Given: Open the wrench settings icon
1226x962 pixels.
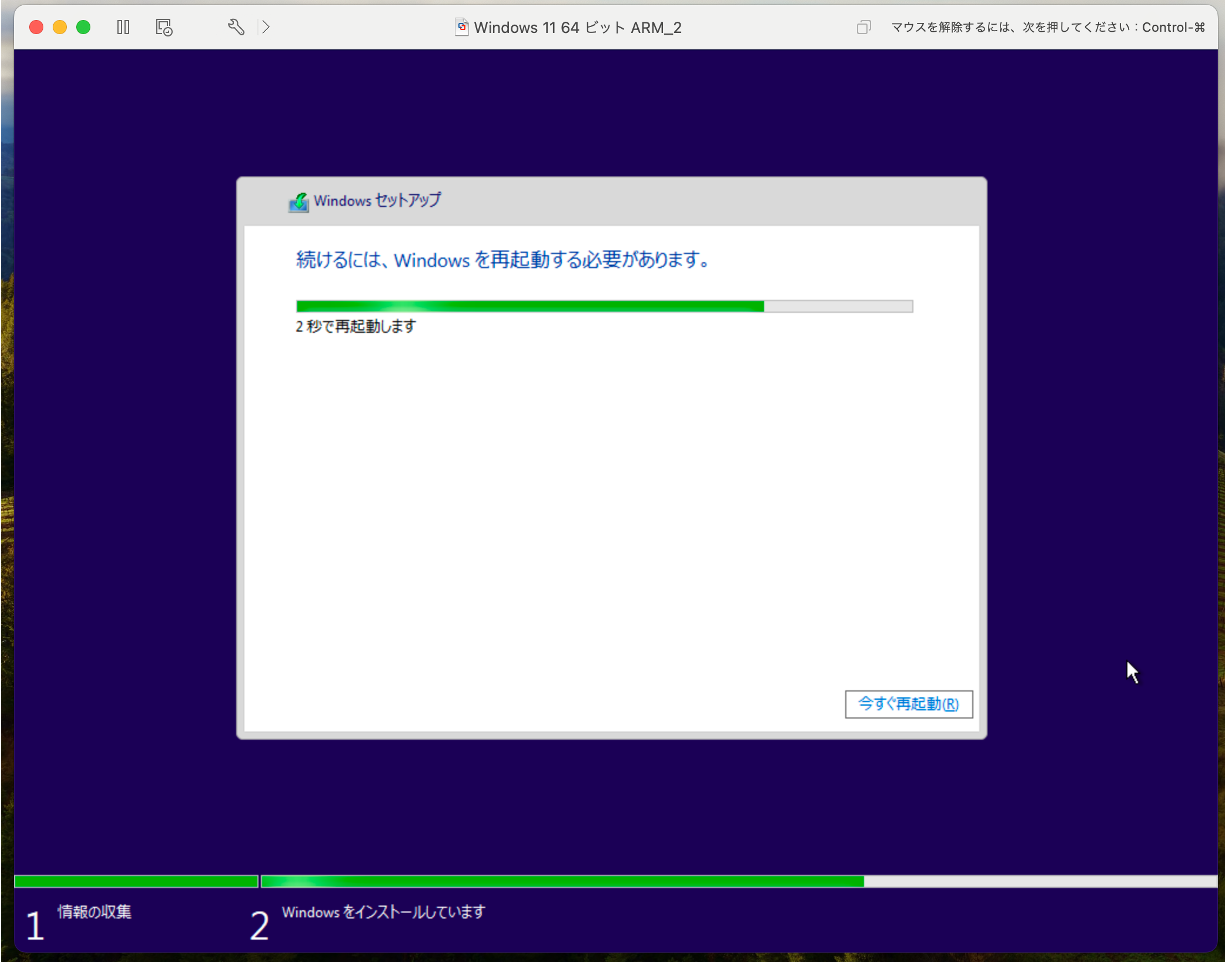Looking at the screenshot, I should pyautogui.click(x=237, y=27).
